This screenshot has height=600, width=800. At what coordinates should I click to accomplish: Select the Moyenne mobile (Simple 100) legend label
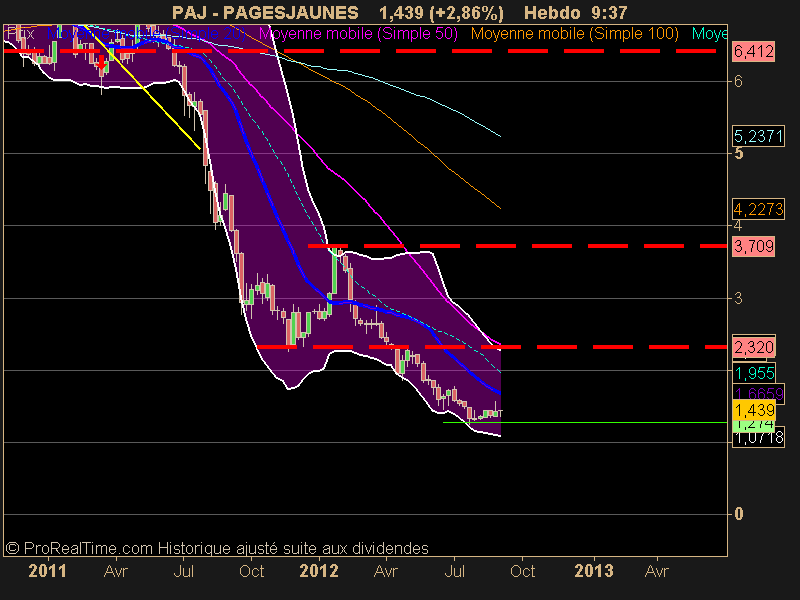(x=574, y=34)
